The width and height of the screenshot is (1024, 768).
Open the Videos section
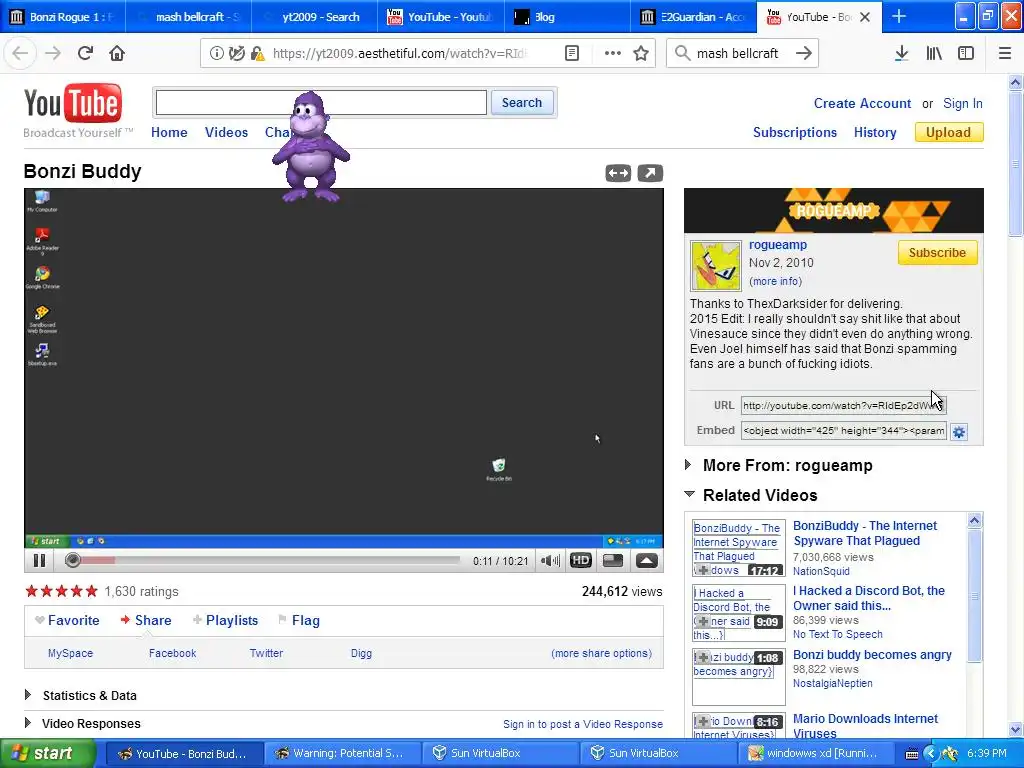226,133
